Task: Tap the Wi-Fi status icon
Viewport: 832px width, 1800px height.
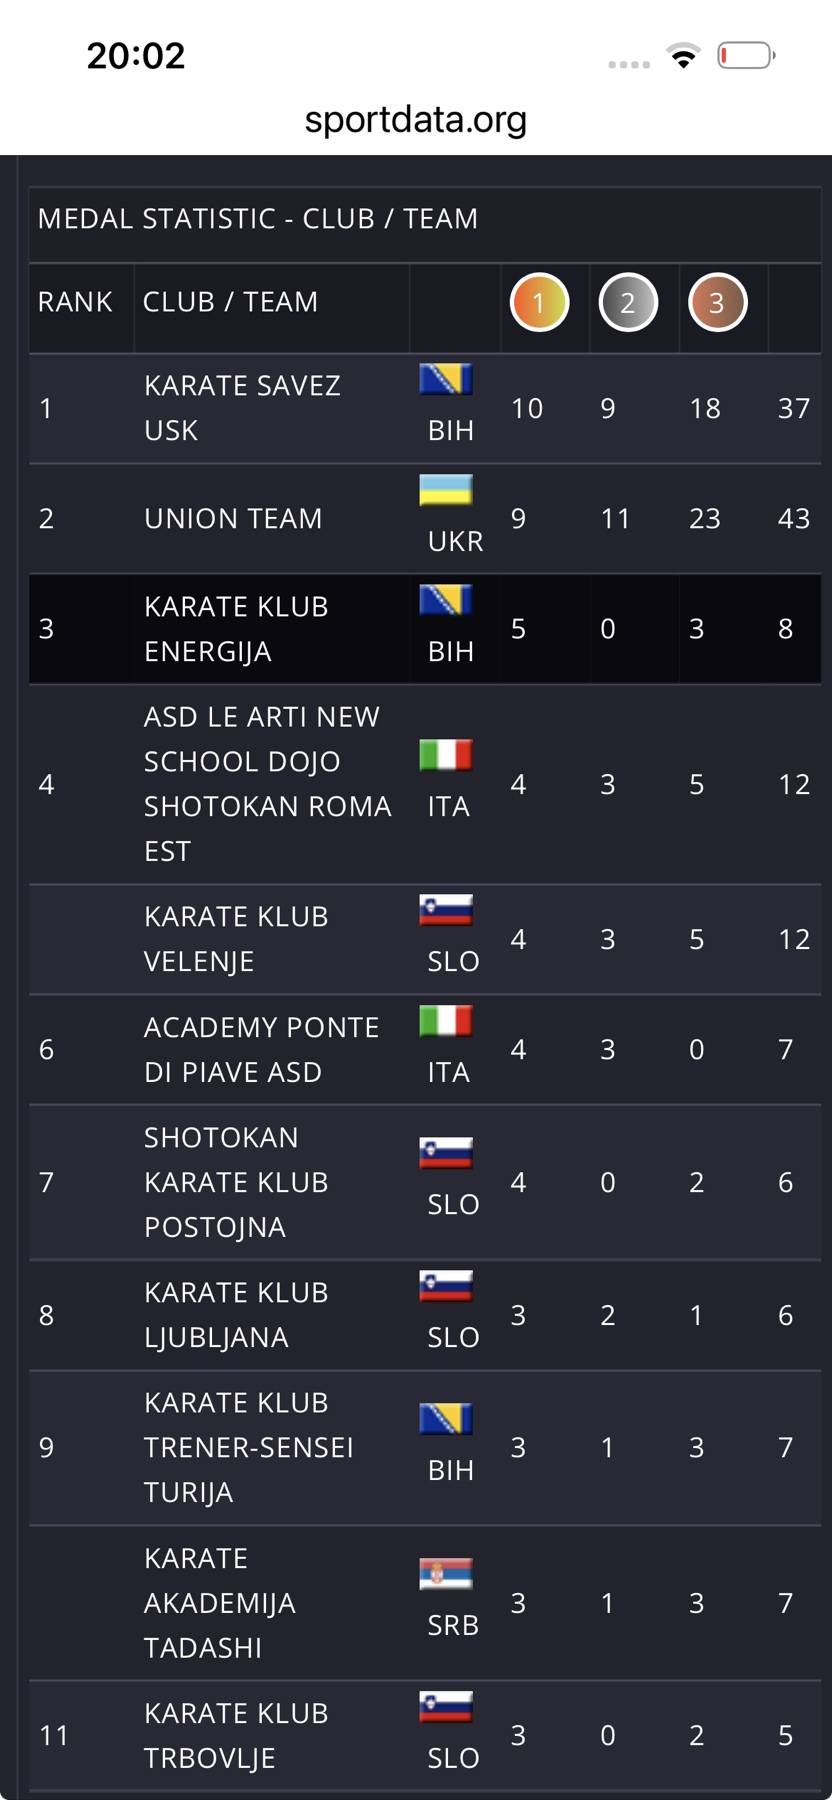Action: pos(684,56)
